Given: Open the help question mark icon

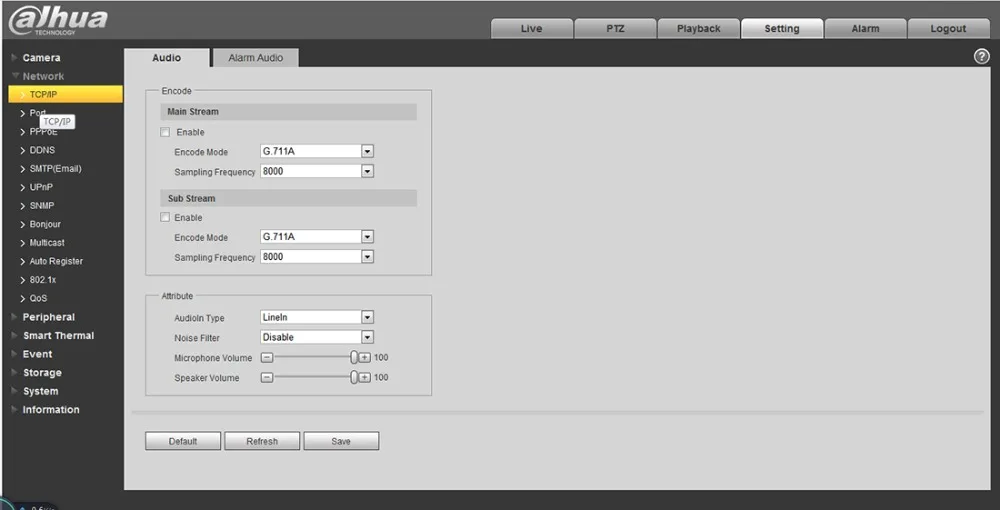Looking at the screenshot, I should coord(982,57).
